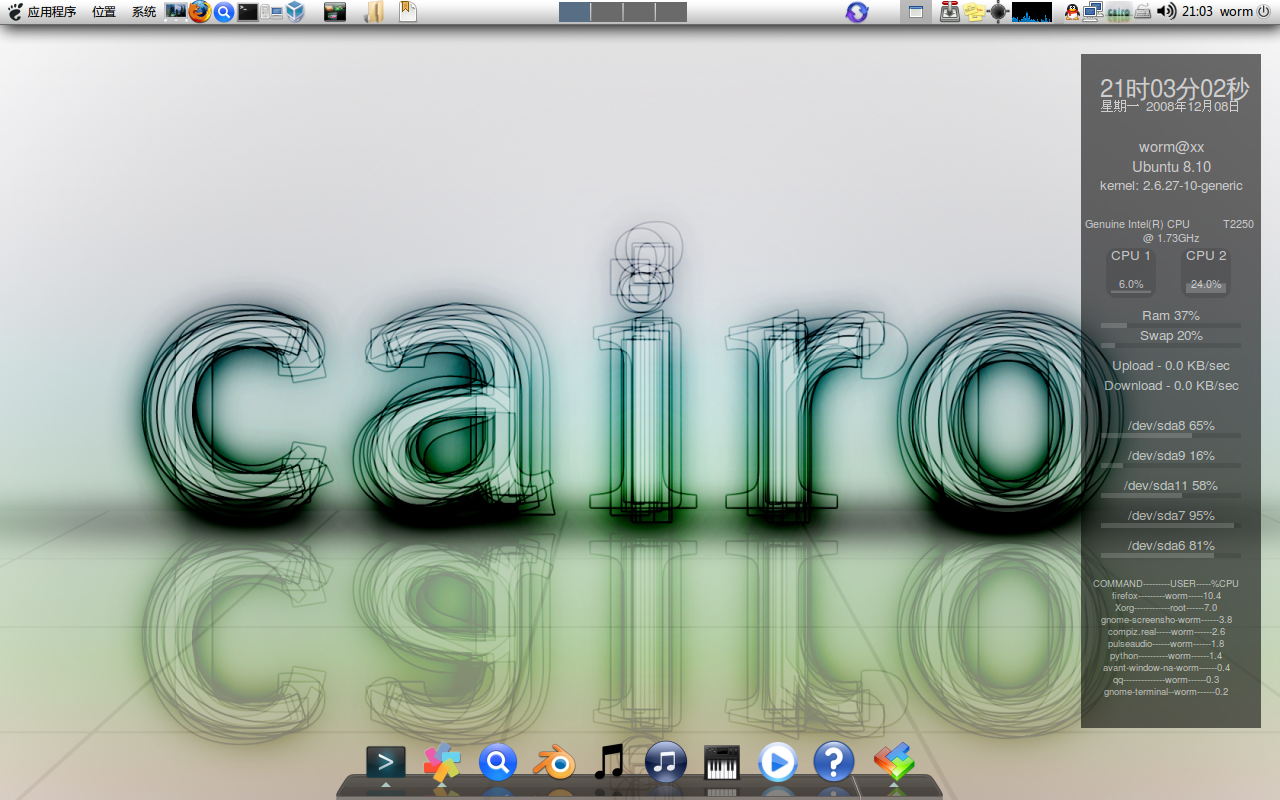Switch to the third workspace in the pager

(638, 12)
